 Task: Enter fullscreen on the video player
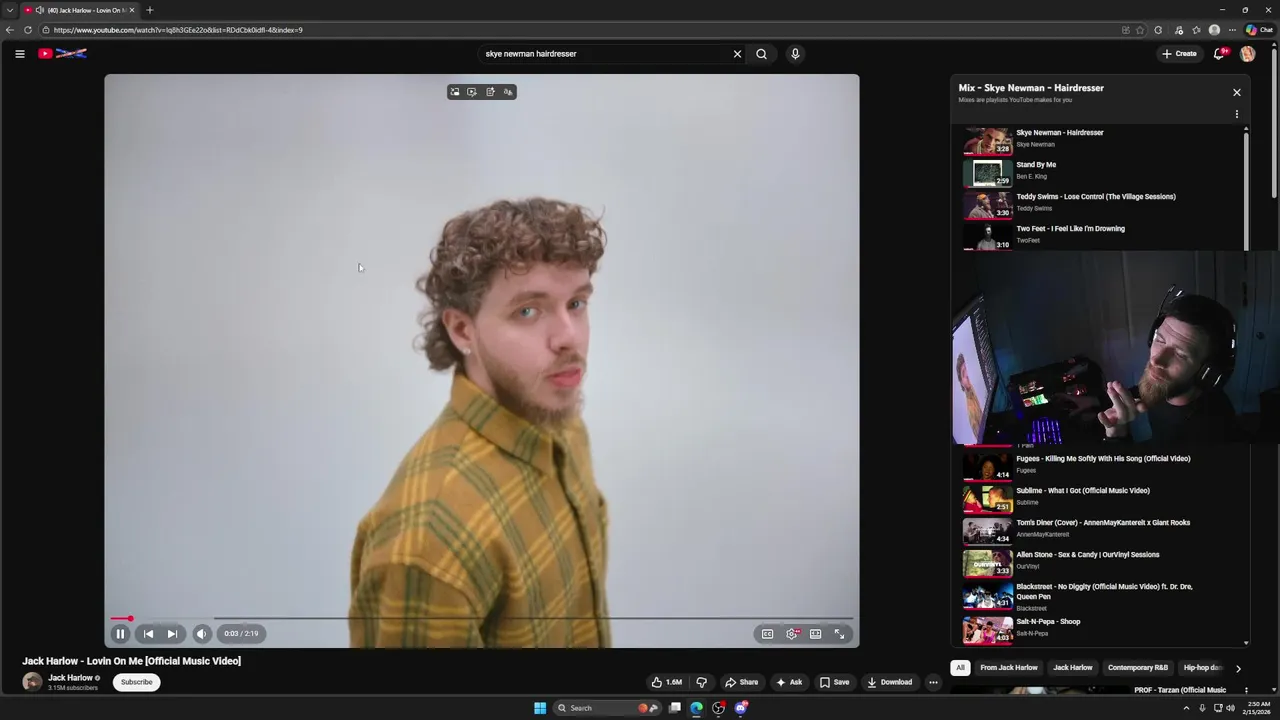pos(839,633)
